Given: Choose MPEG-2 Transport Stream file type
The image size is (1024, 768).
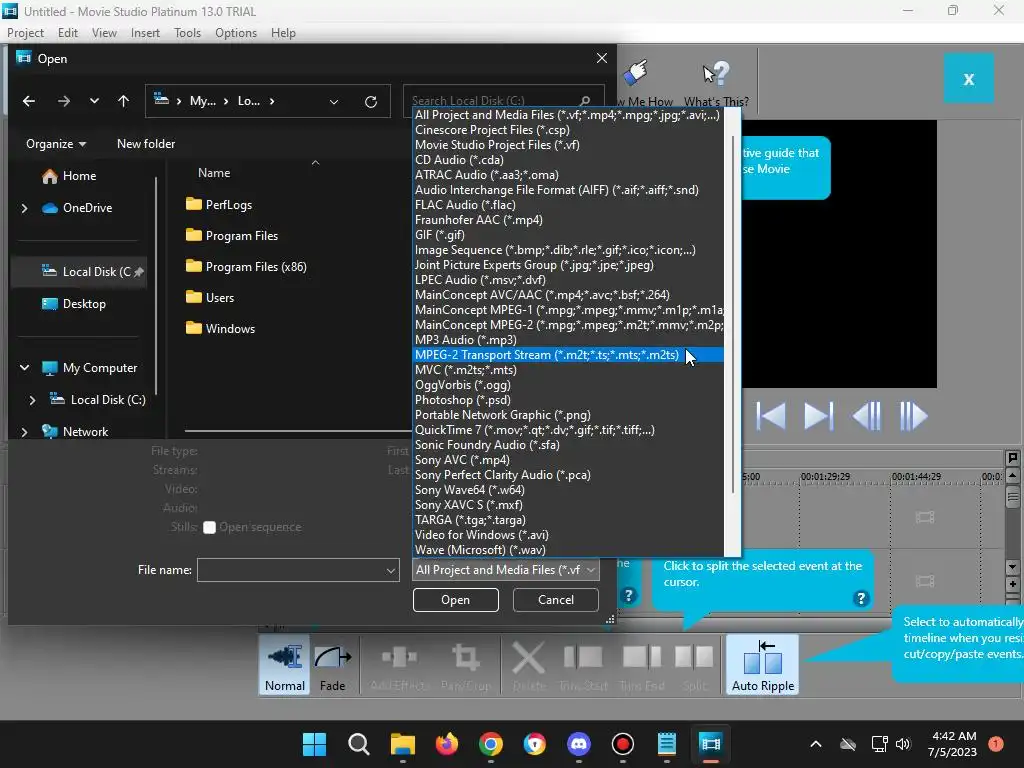Looking at the screenshot, I should pyautogui.click(x=568, y=355).
